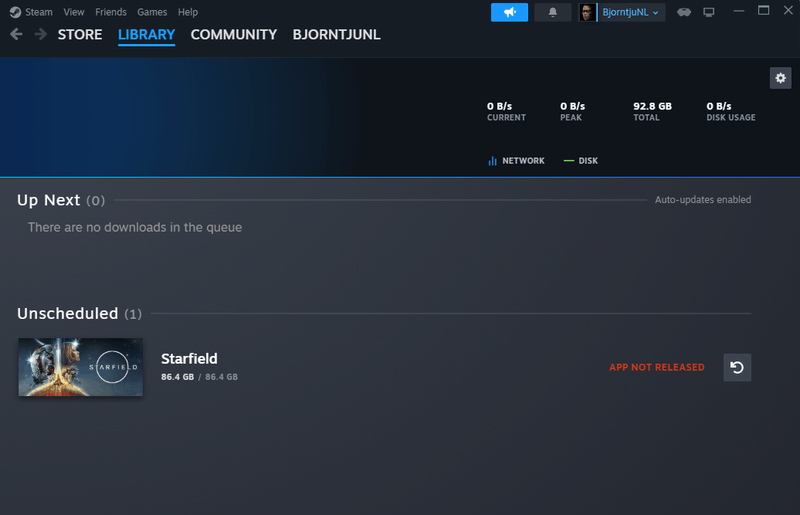Click the Starfield game thumbnail
The height and width of the screenshot is (515, 800).
81,367
